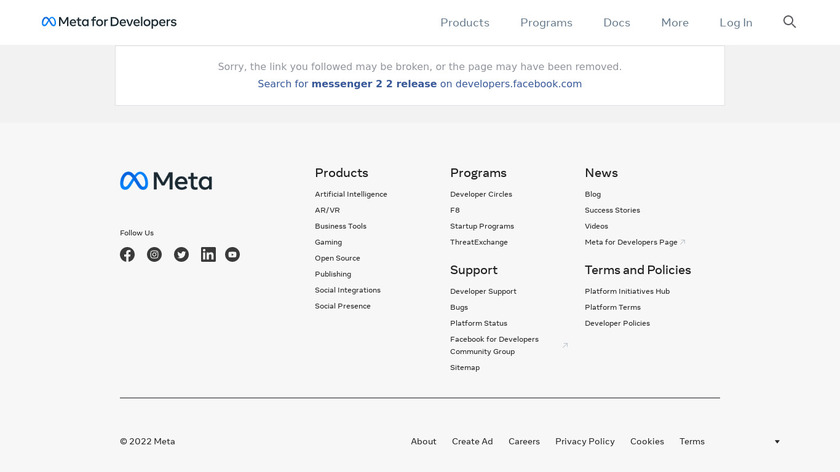Click the large Meta footer logo
The width and height of the screenshot is (840, 472).
tap(166, 181)
